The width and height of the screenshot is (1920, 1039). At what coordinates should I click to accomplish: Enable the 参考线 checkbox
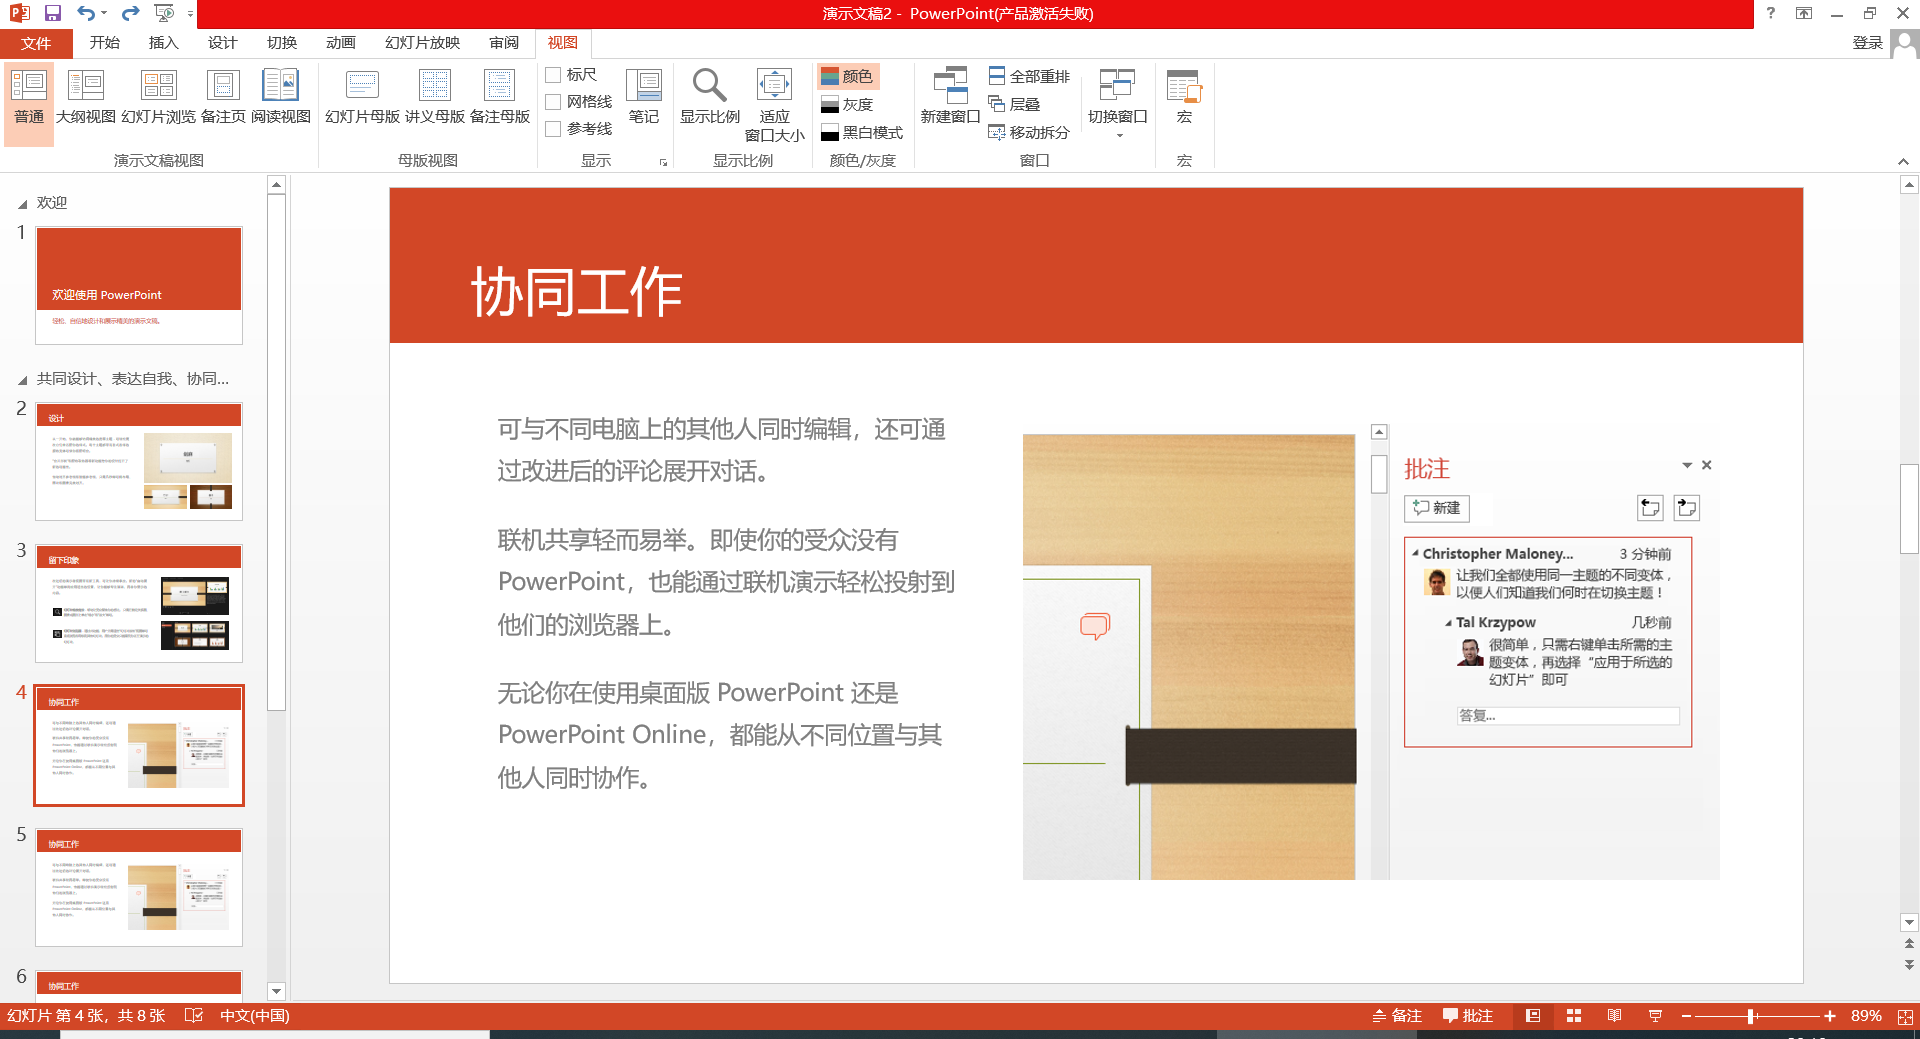(553, 128)
